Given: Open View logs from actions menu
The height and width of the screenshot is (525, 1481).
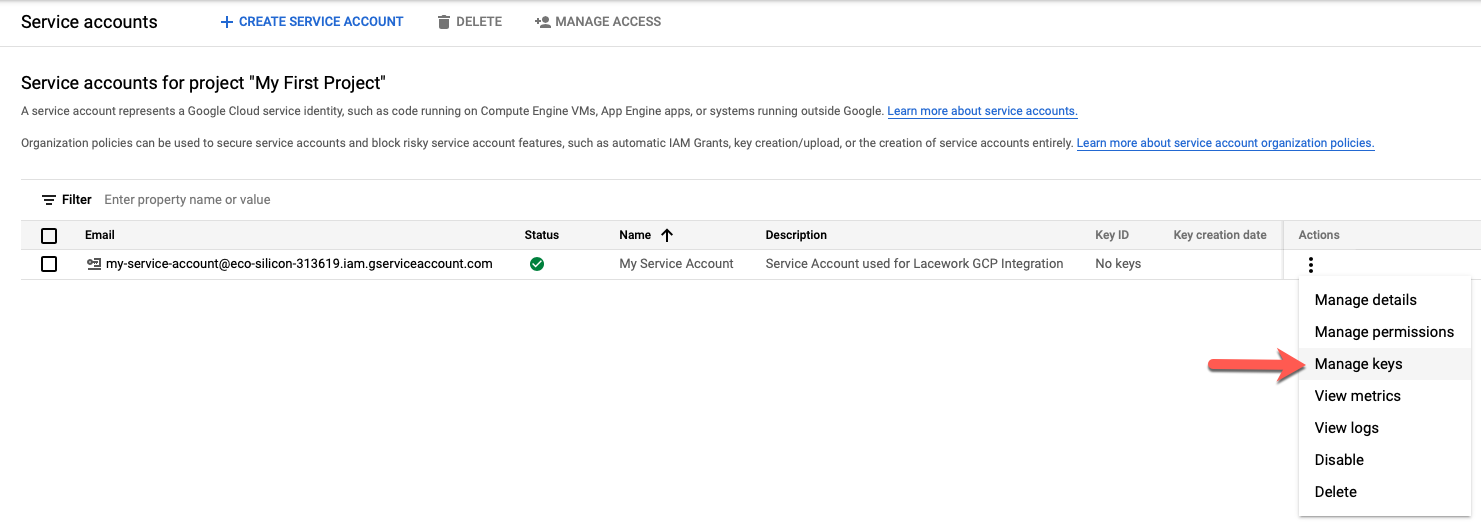Looking at the screenshot, I should (x=1384, y=428).
